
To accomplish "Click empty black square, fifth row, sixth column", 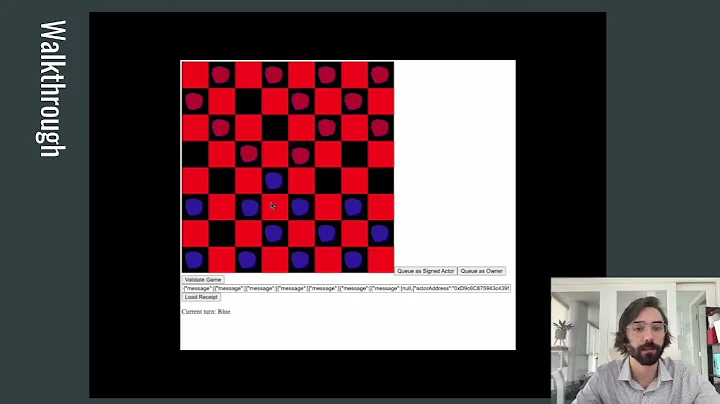I will click(328, 180).
